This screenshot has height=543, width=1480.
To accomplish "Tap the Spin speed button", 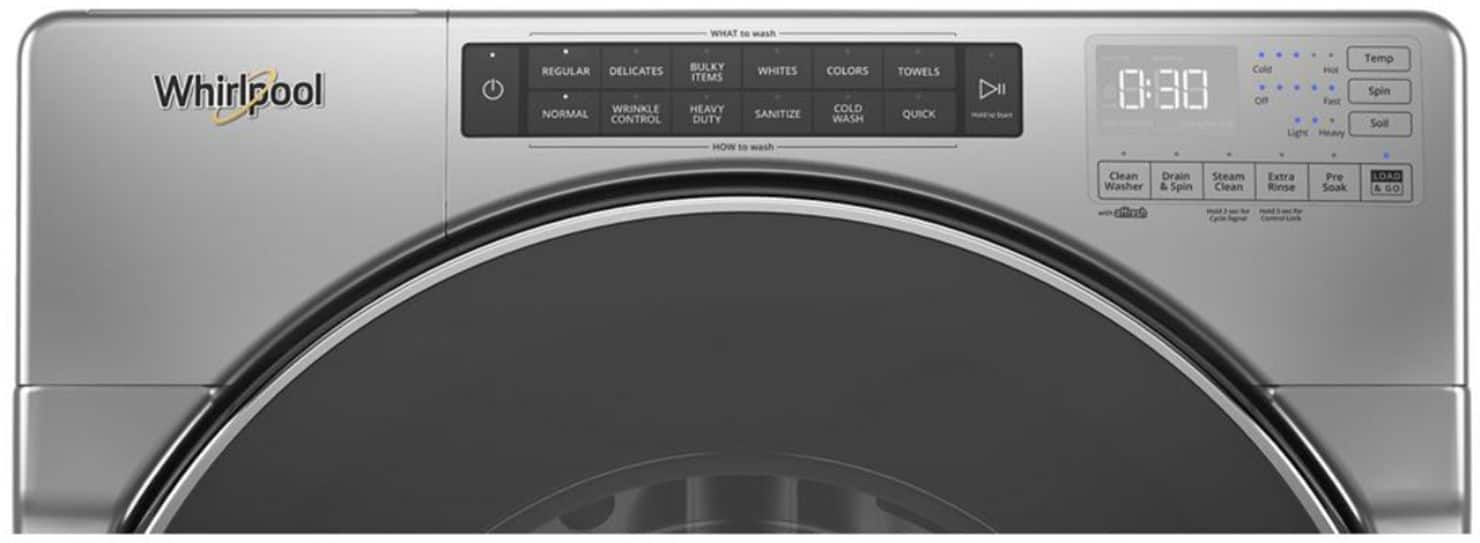I will click(1379, 91).
